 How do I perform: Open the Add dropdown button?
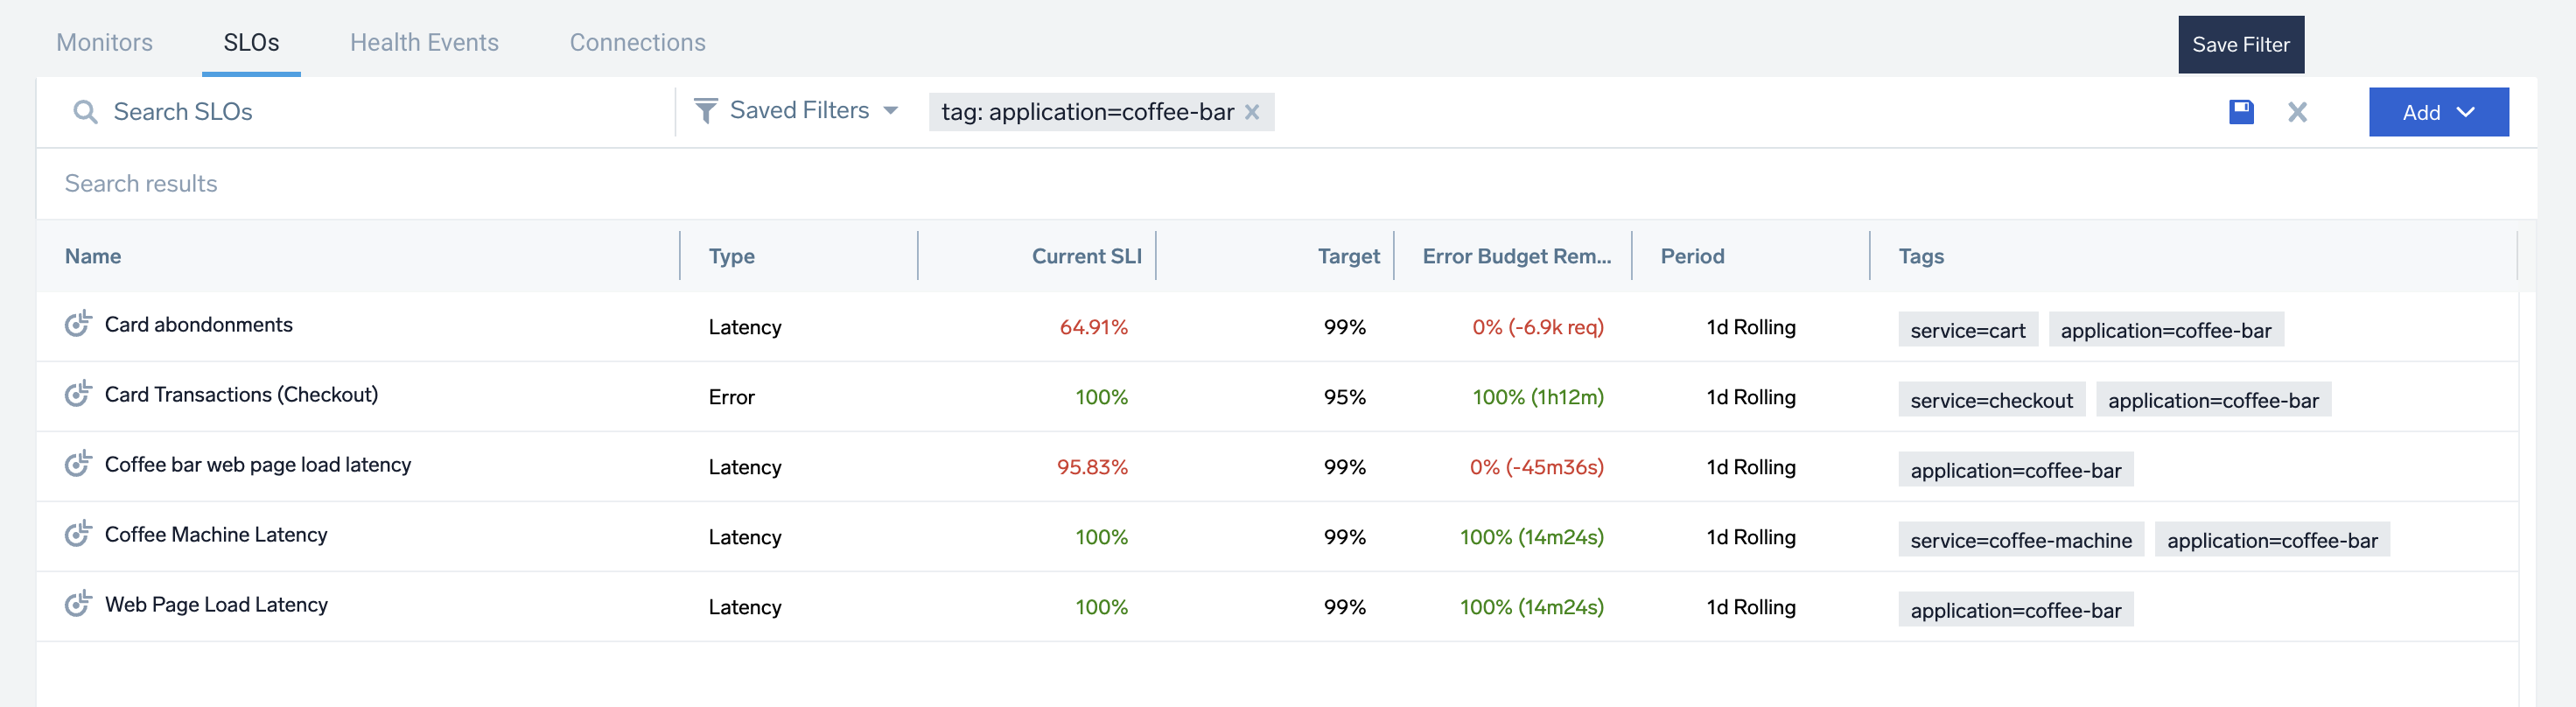2437,112
